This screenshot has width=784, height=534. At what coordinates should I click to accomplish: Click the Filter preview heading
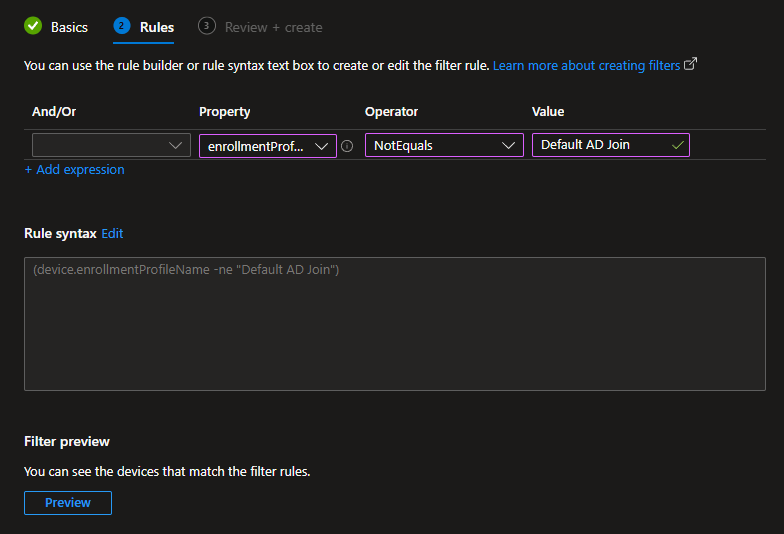67,441
